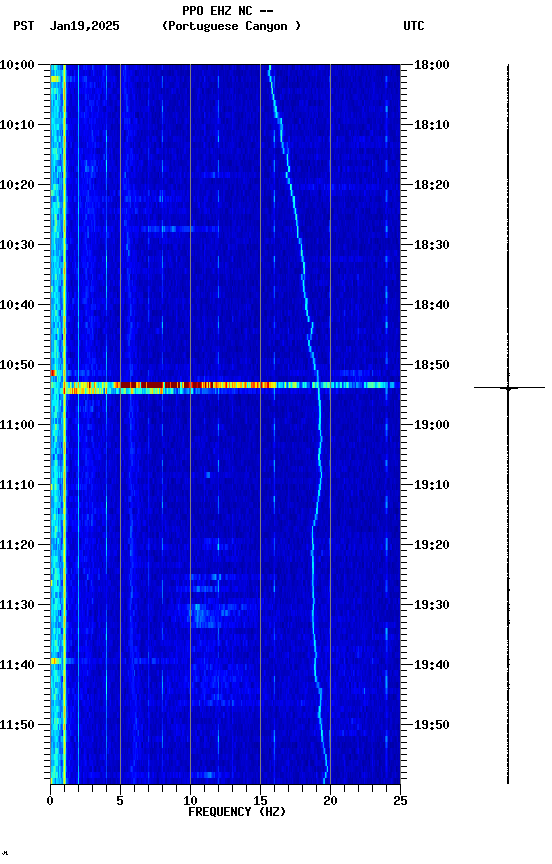Click the frequency axis value '25'
552x864 pixels.
tap(400, 801)
